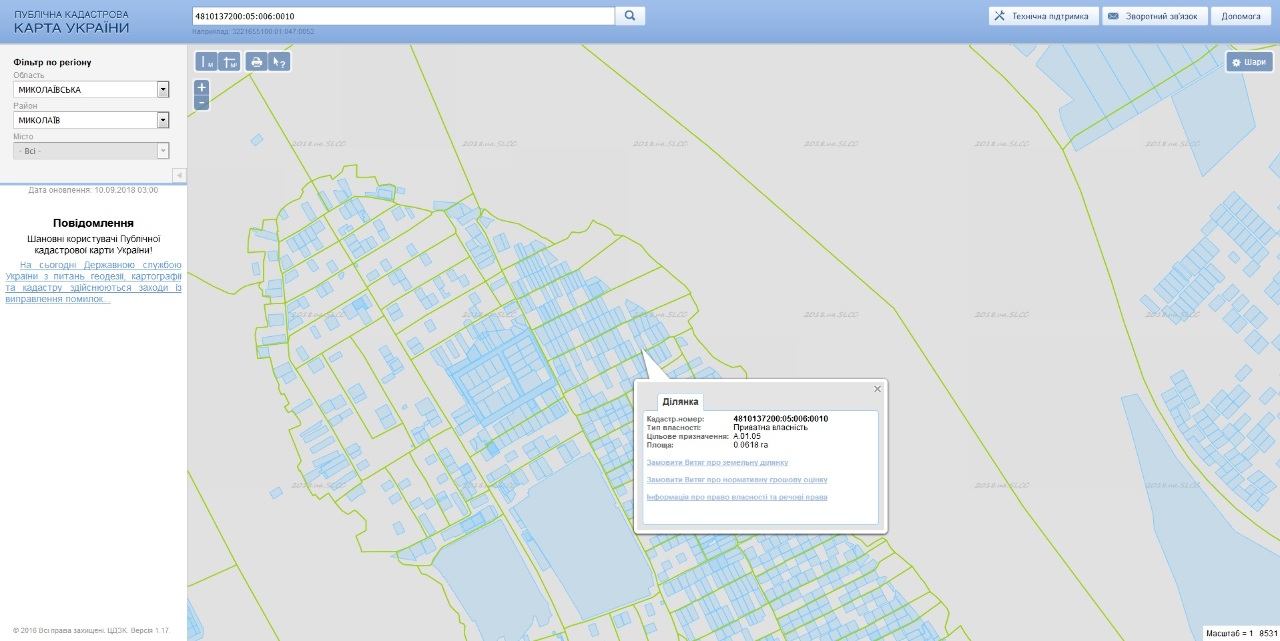Click the magnifier search button
This screenshot has width=1280, height=641.
click(630, 16)
